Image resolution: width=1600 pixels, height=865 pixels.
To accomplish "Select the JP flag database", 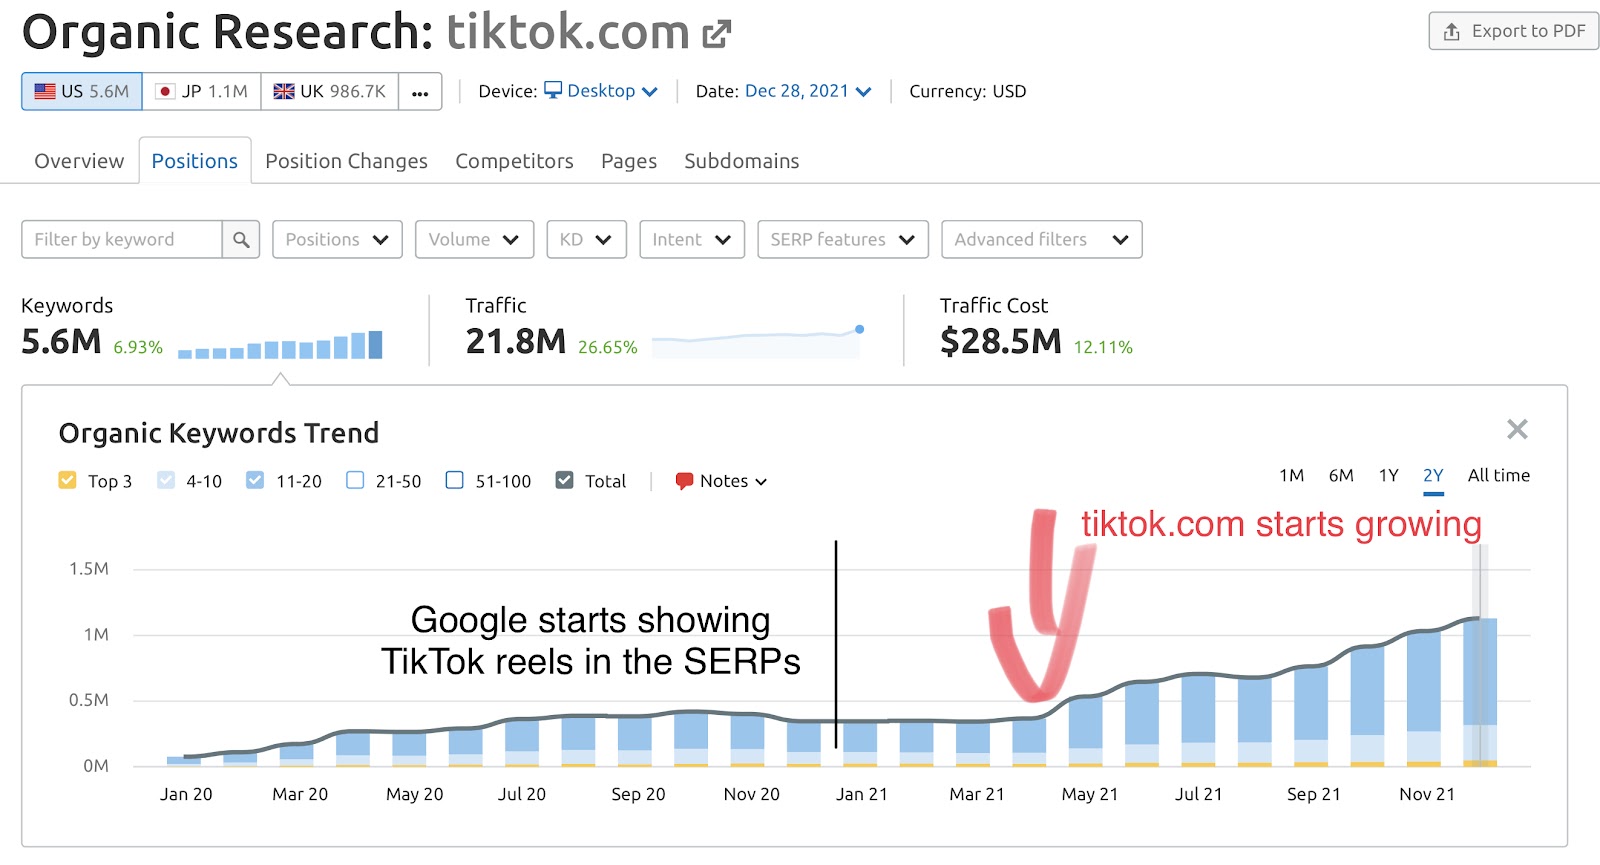I will [x=202, y=91].
